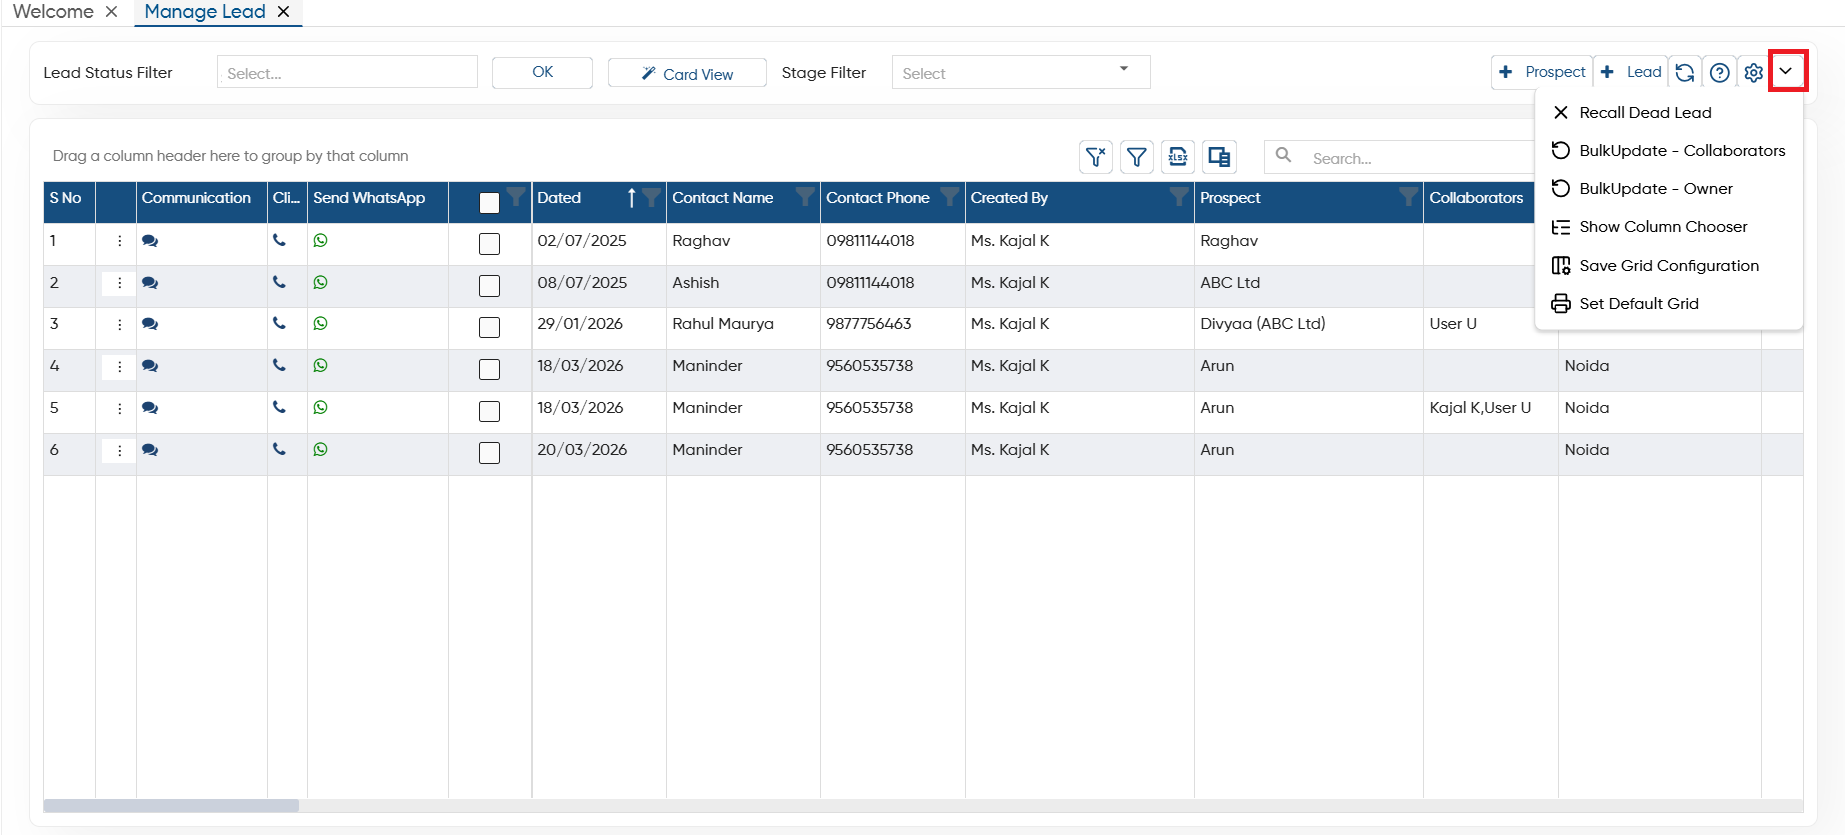Viewport: 1845px width, 835px height.
Task: Check the box for Ashish row
Action: coord(489,285)
